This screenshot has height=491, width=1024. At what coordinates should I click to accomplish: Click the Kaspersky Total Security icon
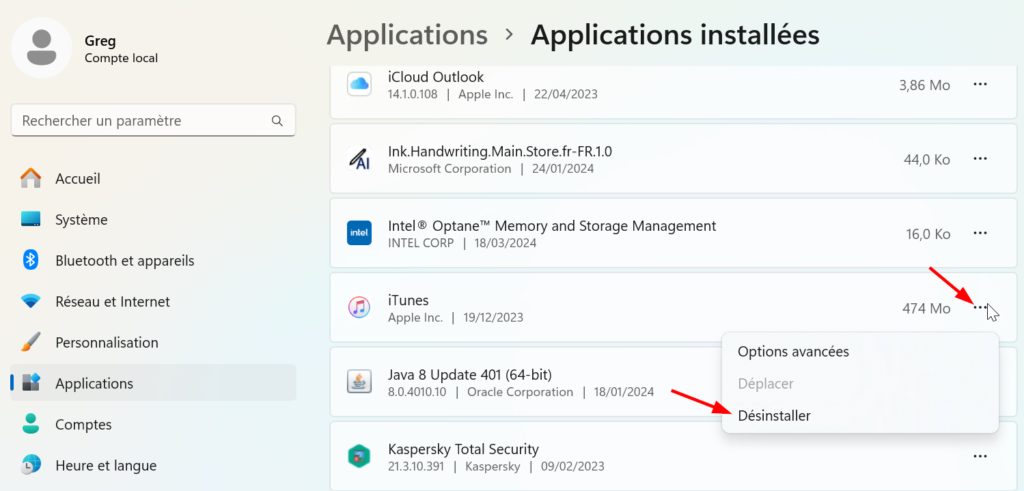359,456
